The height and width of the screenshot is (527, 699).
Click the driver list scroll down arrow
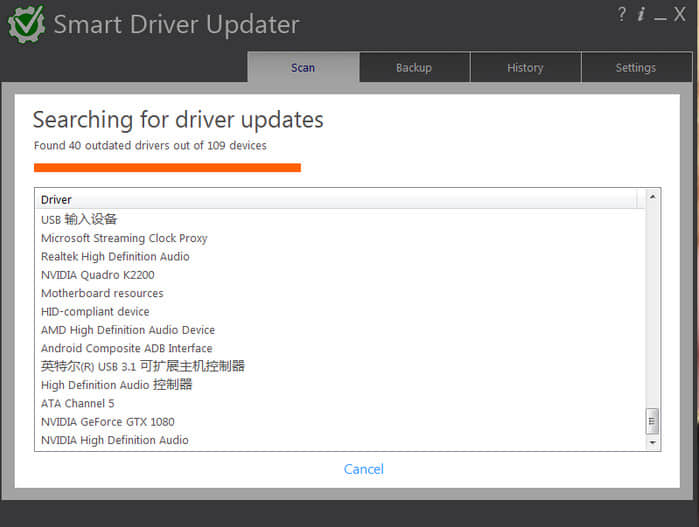[x=652, y=442]
